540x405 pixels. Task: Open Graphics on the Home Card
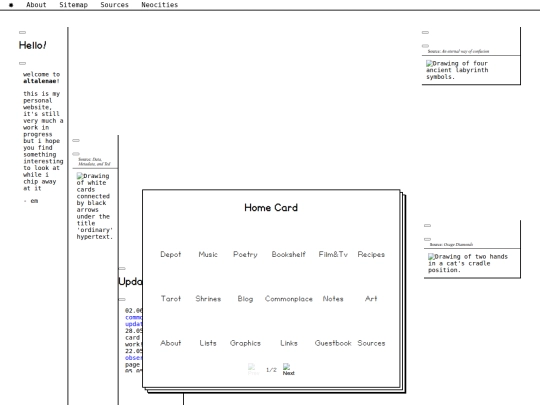point(245,343)
